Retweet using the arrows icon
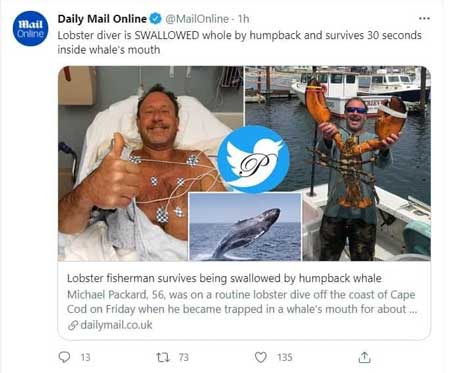The width and height of the screenshot is (450, 373). click(x=163, y=357)
